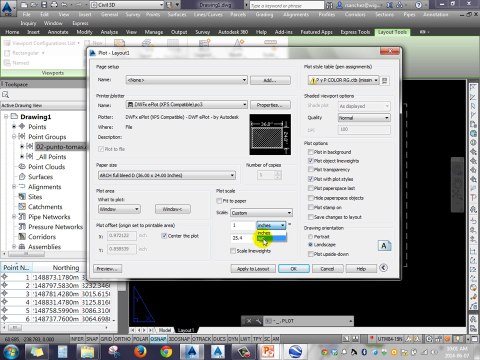This screenshot has width=480, height=360.
Task: Select the Surfaces node
Action: pyautogui.click(x=40, y=177)
